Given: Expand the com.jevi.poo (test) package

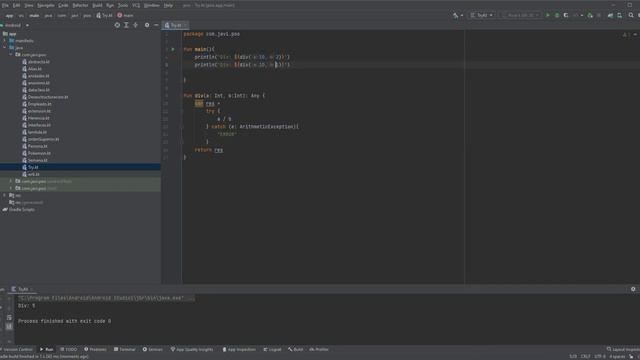Looking at the screenshot, I should pos(11,188).
